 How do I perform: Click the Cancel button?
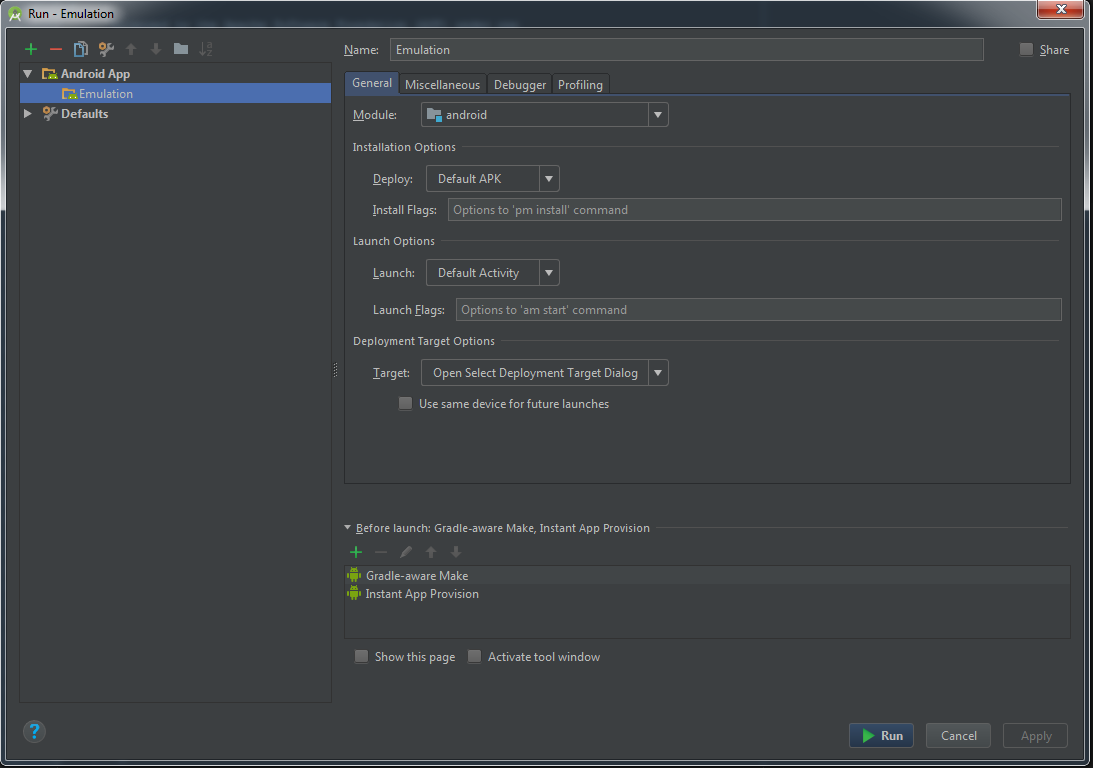coord(958,736)
